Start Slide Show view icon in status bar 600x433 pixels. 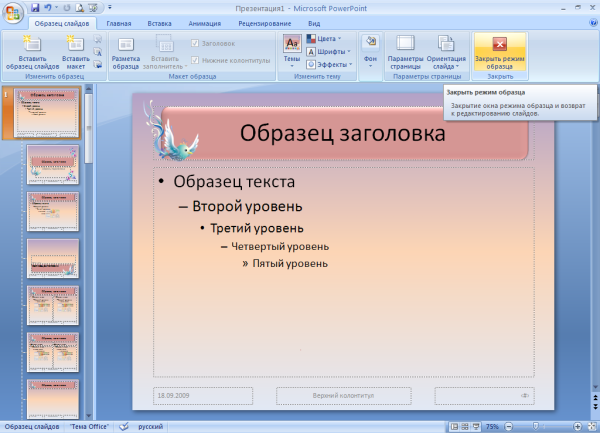[476, 426]
